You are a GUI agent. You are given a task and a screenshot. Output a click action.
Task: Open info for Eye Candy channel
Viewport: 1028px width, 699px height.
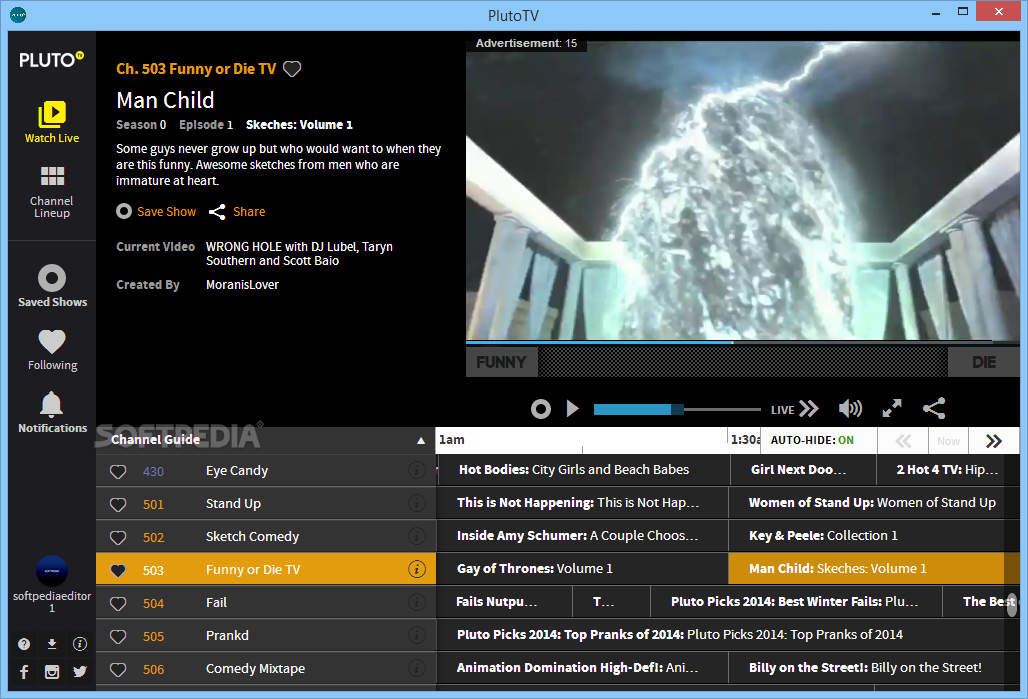tap(417, 470)
